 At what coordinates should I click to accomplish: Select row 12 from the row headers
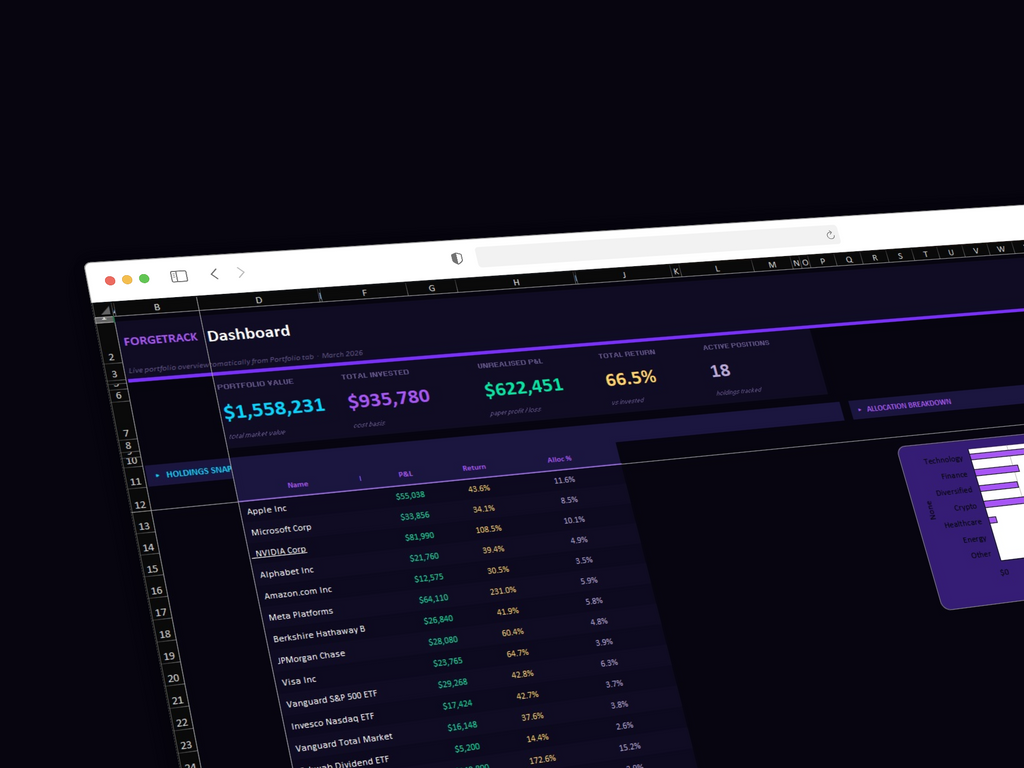point(138,505)
